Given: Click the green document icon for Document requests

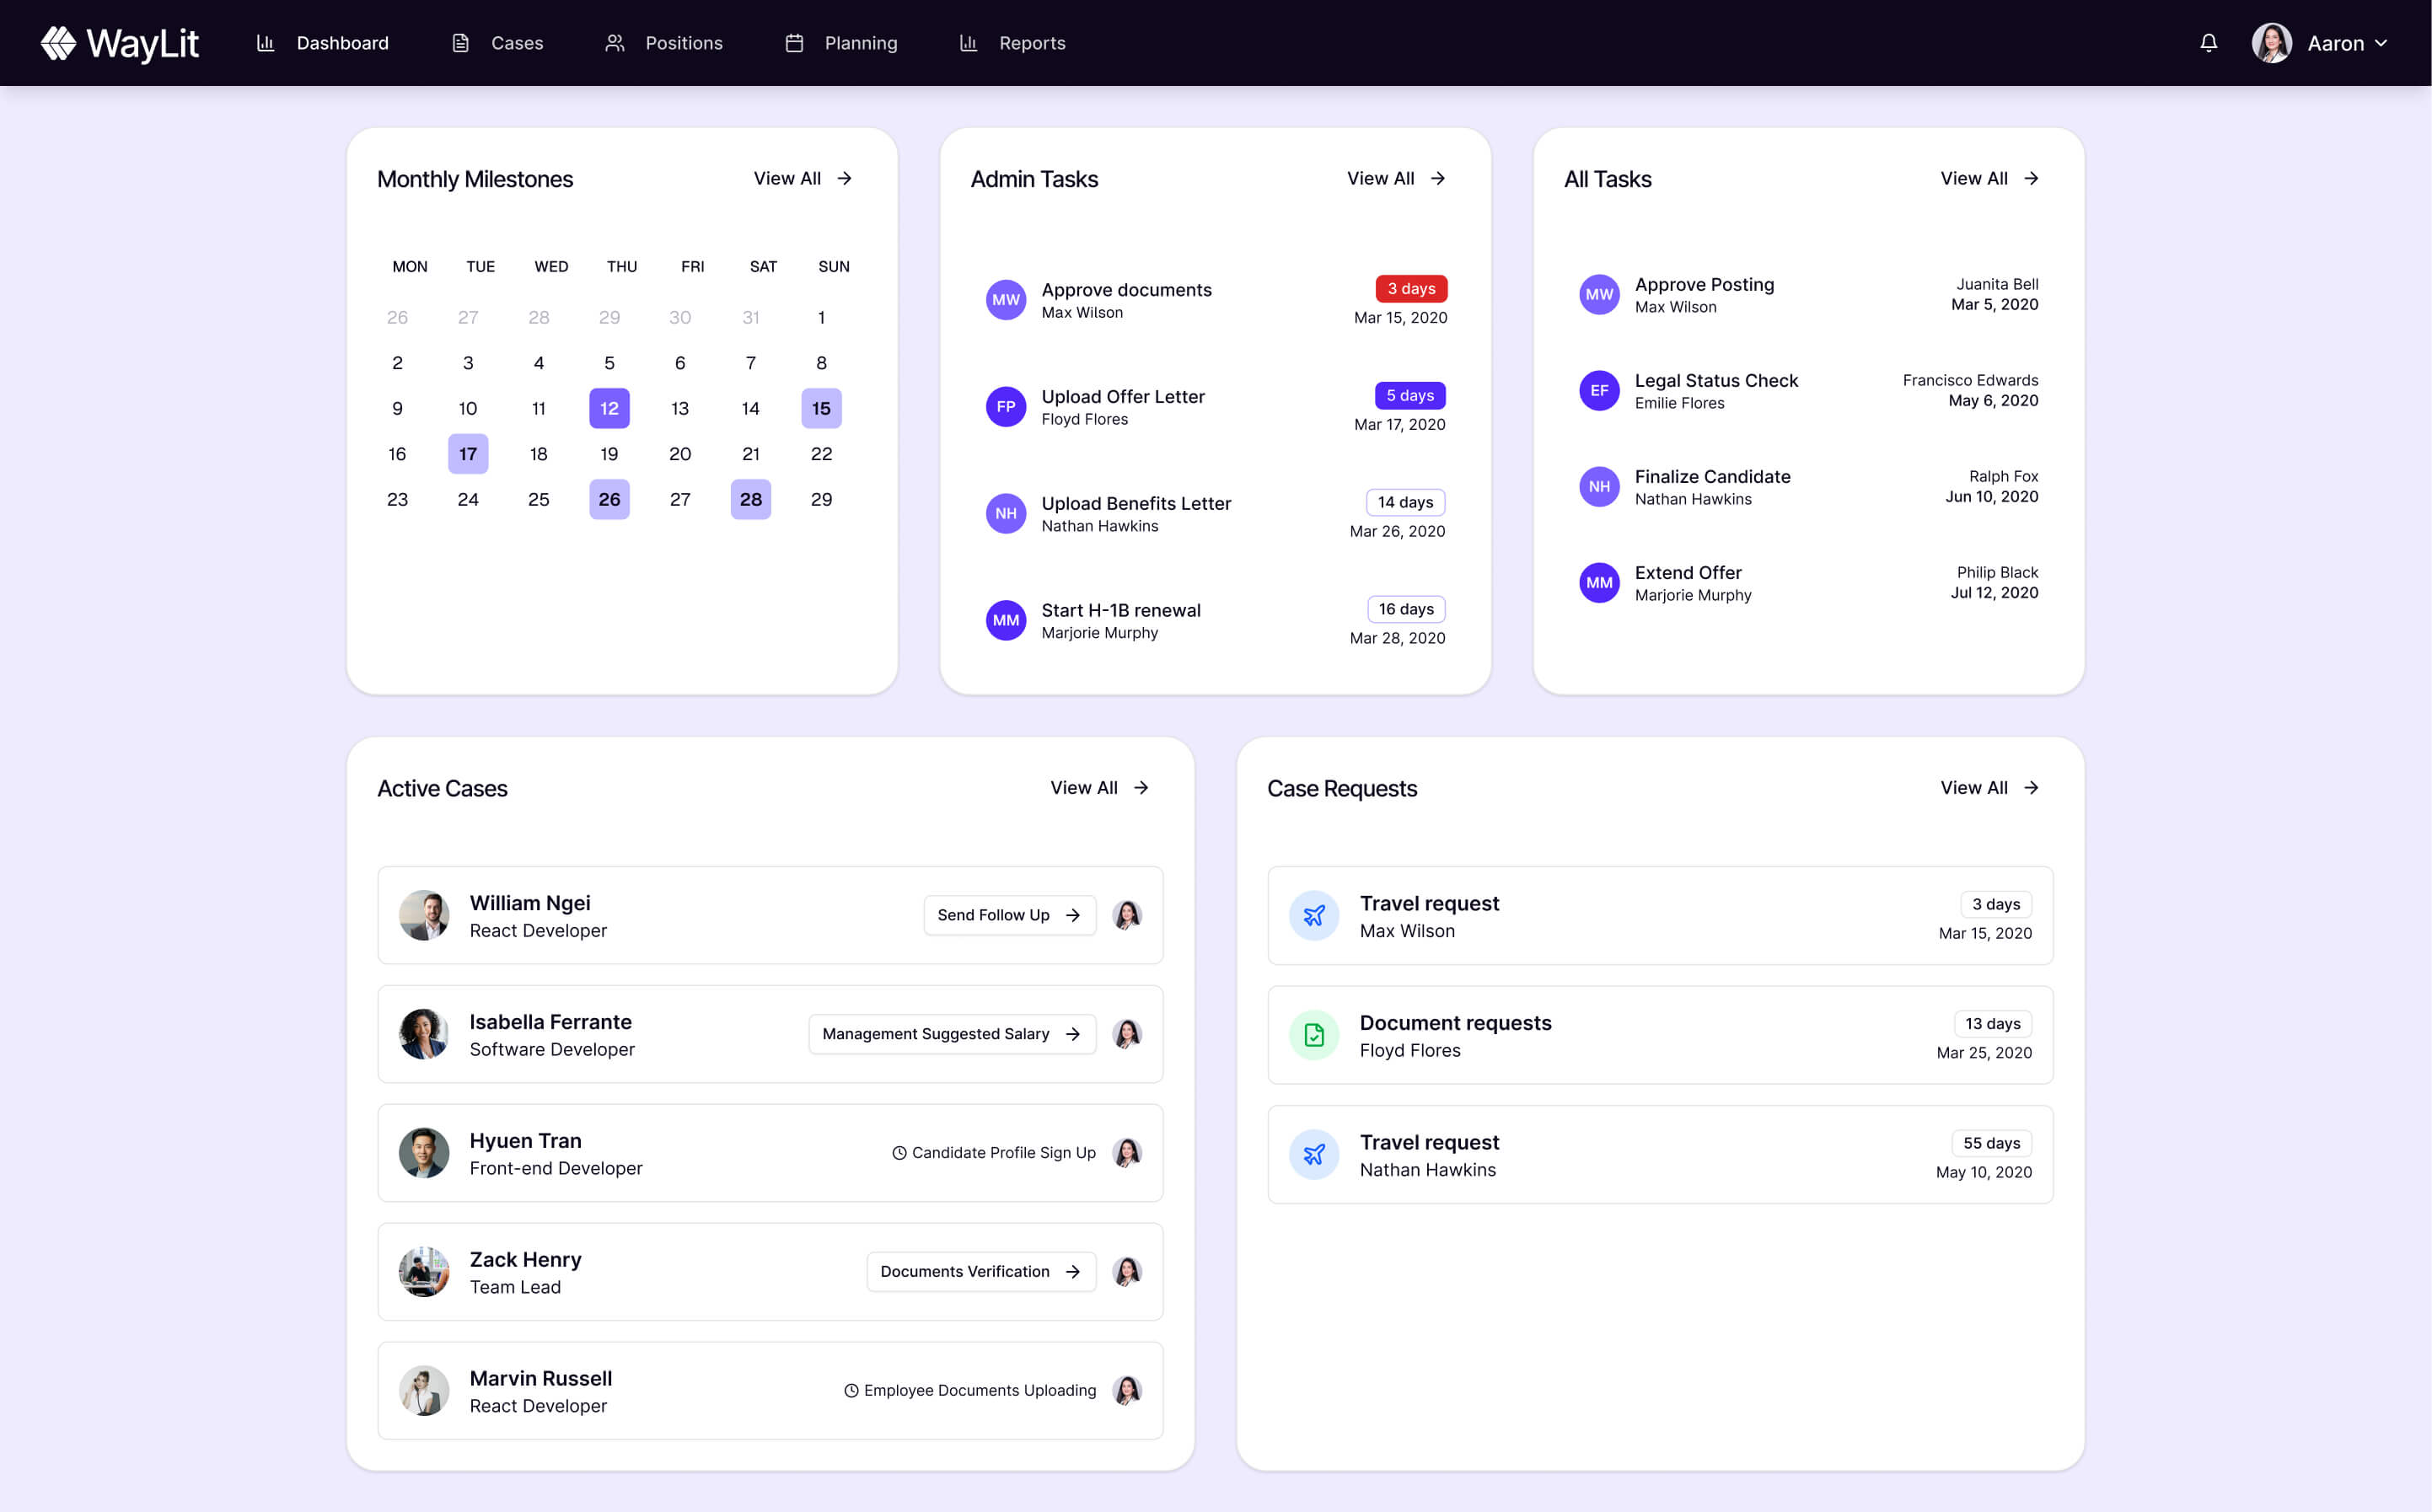Looking at the screenshot, I should [1314, 1035].
